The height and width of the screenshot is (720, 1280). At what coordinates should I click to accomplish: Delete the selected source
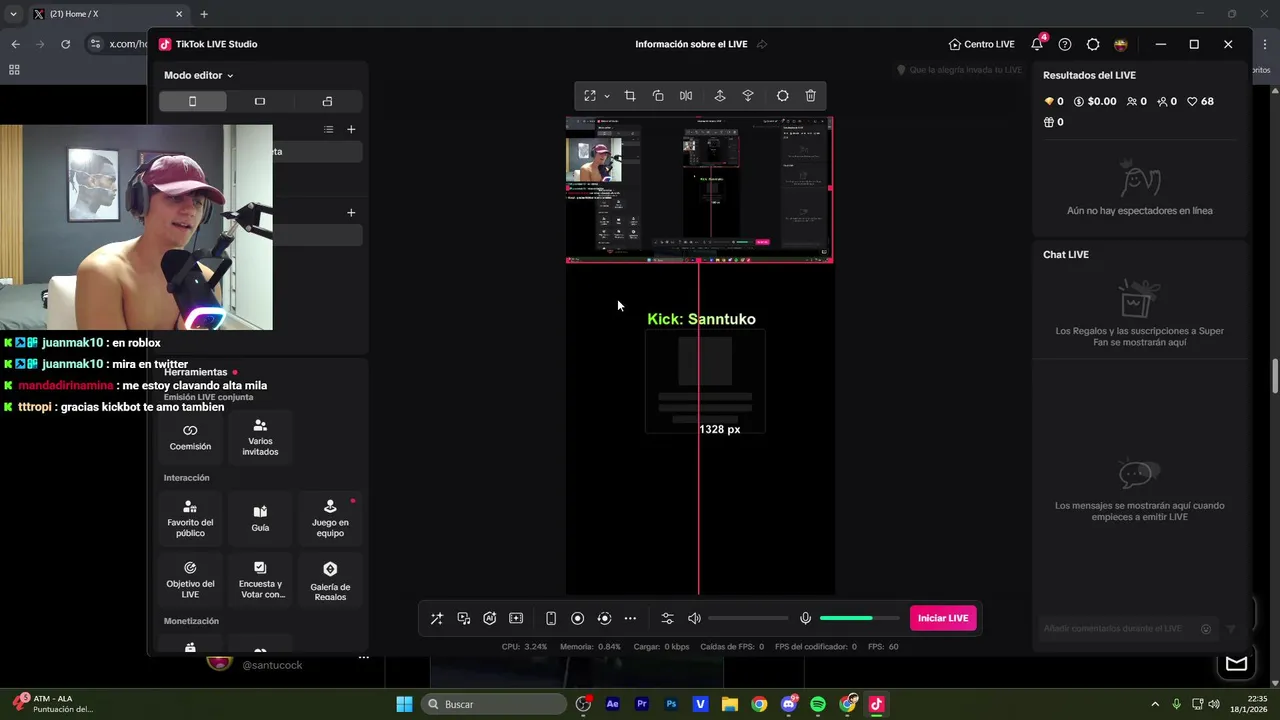(x=810, y=96)
